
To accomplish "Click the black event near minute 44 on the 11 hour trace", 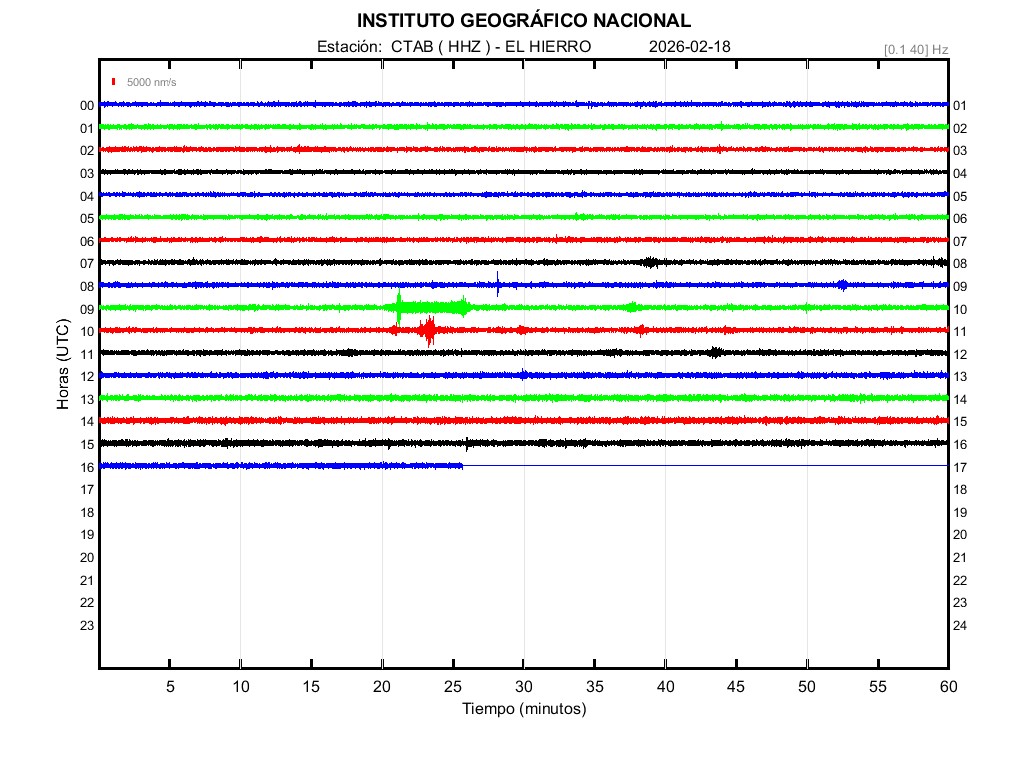I will [715, 352].
